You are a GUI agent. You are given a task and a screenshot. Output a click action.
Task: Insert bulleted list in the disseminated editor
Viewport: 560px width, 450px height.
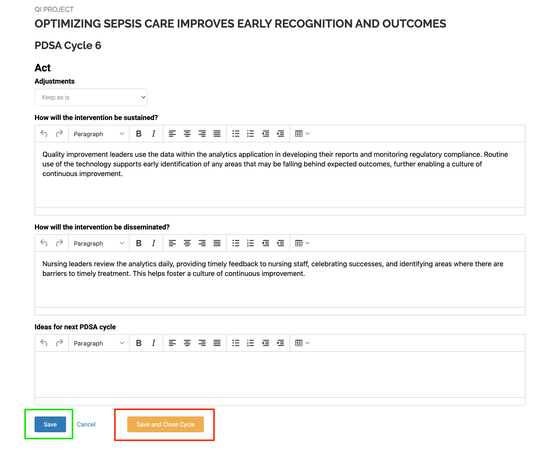click(236, 243)
